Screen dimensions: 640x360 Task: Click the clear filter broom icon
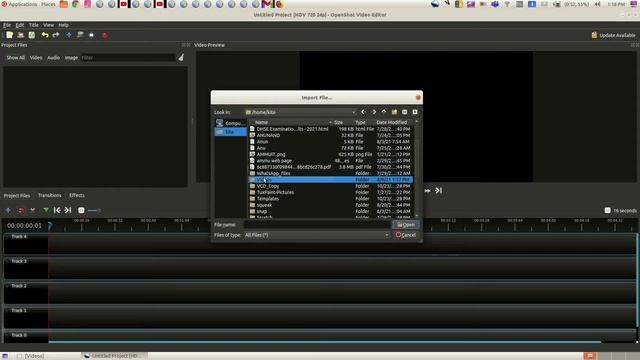point(181,58)
